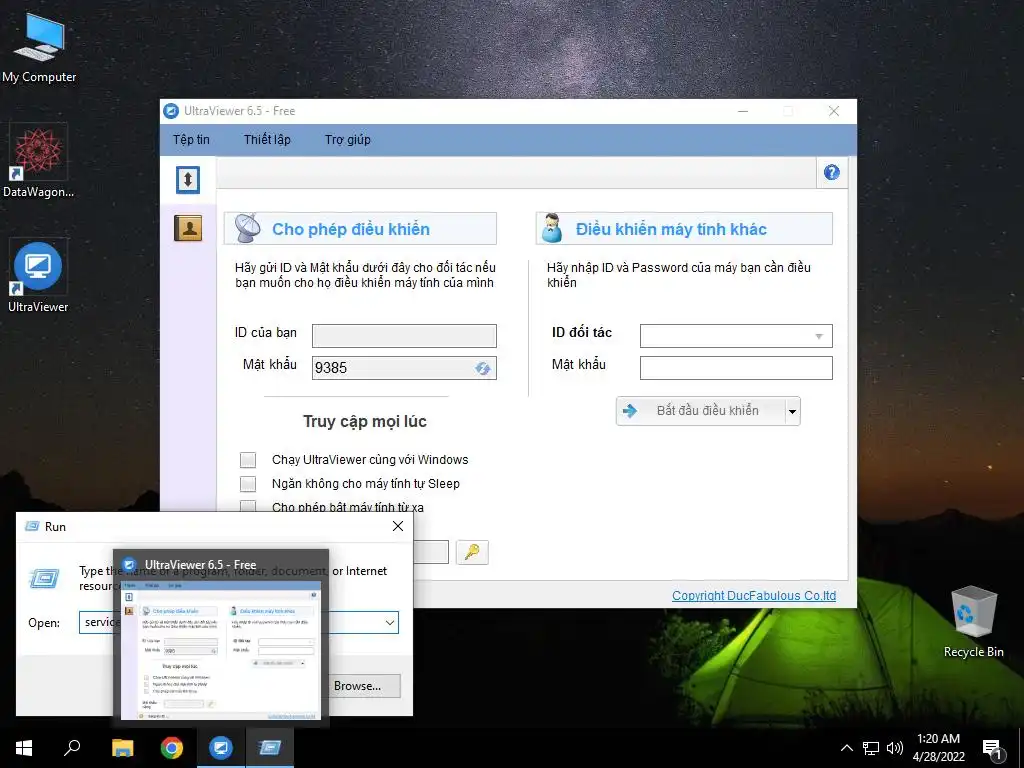Open the UltraViewer desktop shortcut
The image size is (1024, 768).
(x=38, y=278)
